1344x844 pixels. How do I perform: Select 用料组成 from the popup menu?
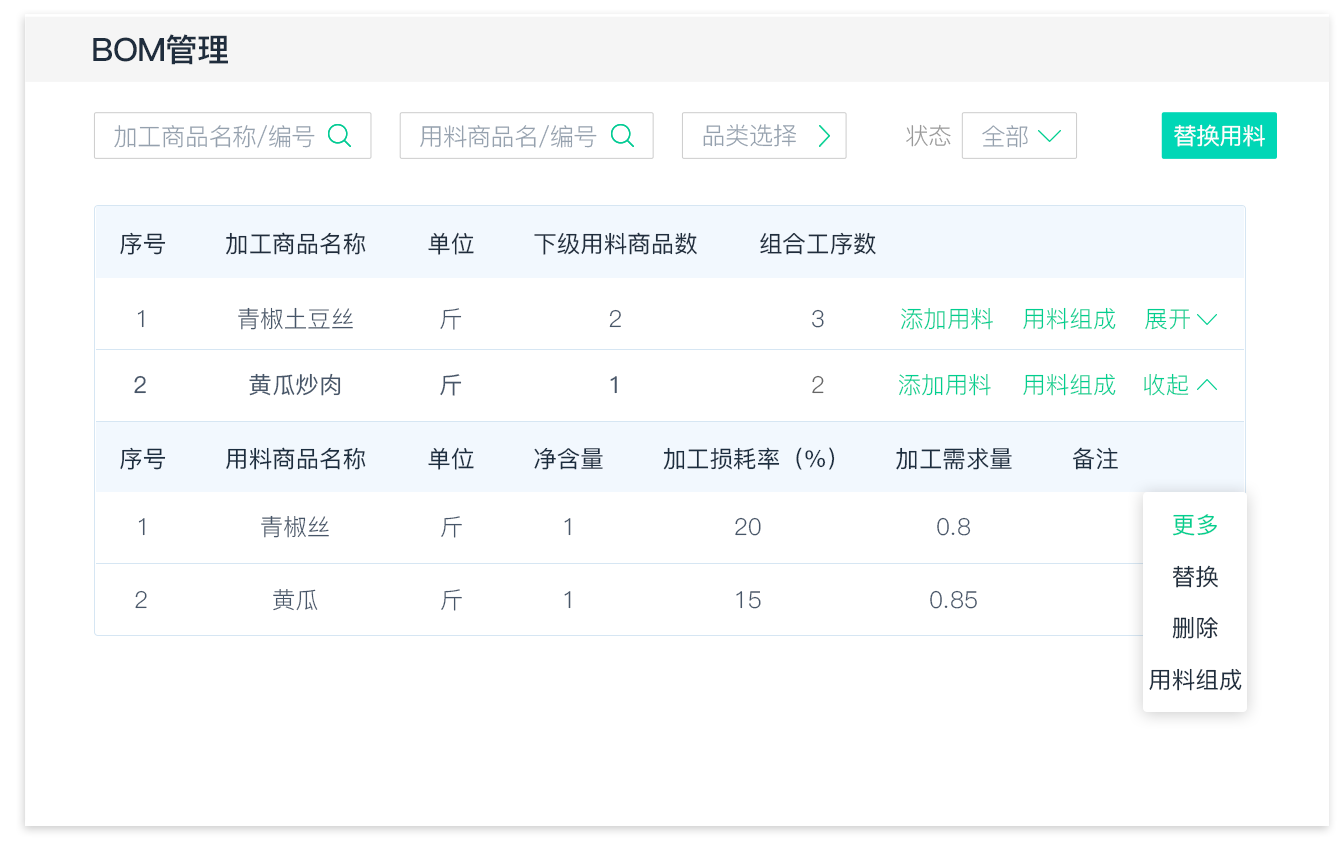pos(1194,681)
